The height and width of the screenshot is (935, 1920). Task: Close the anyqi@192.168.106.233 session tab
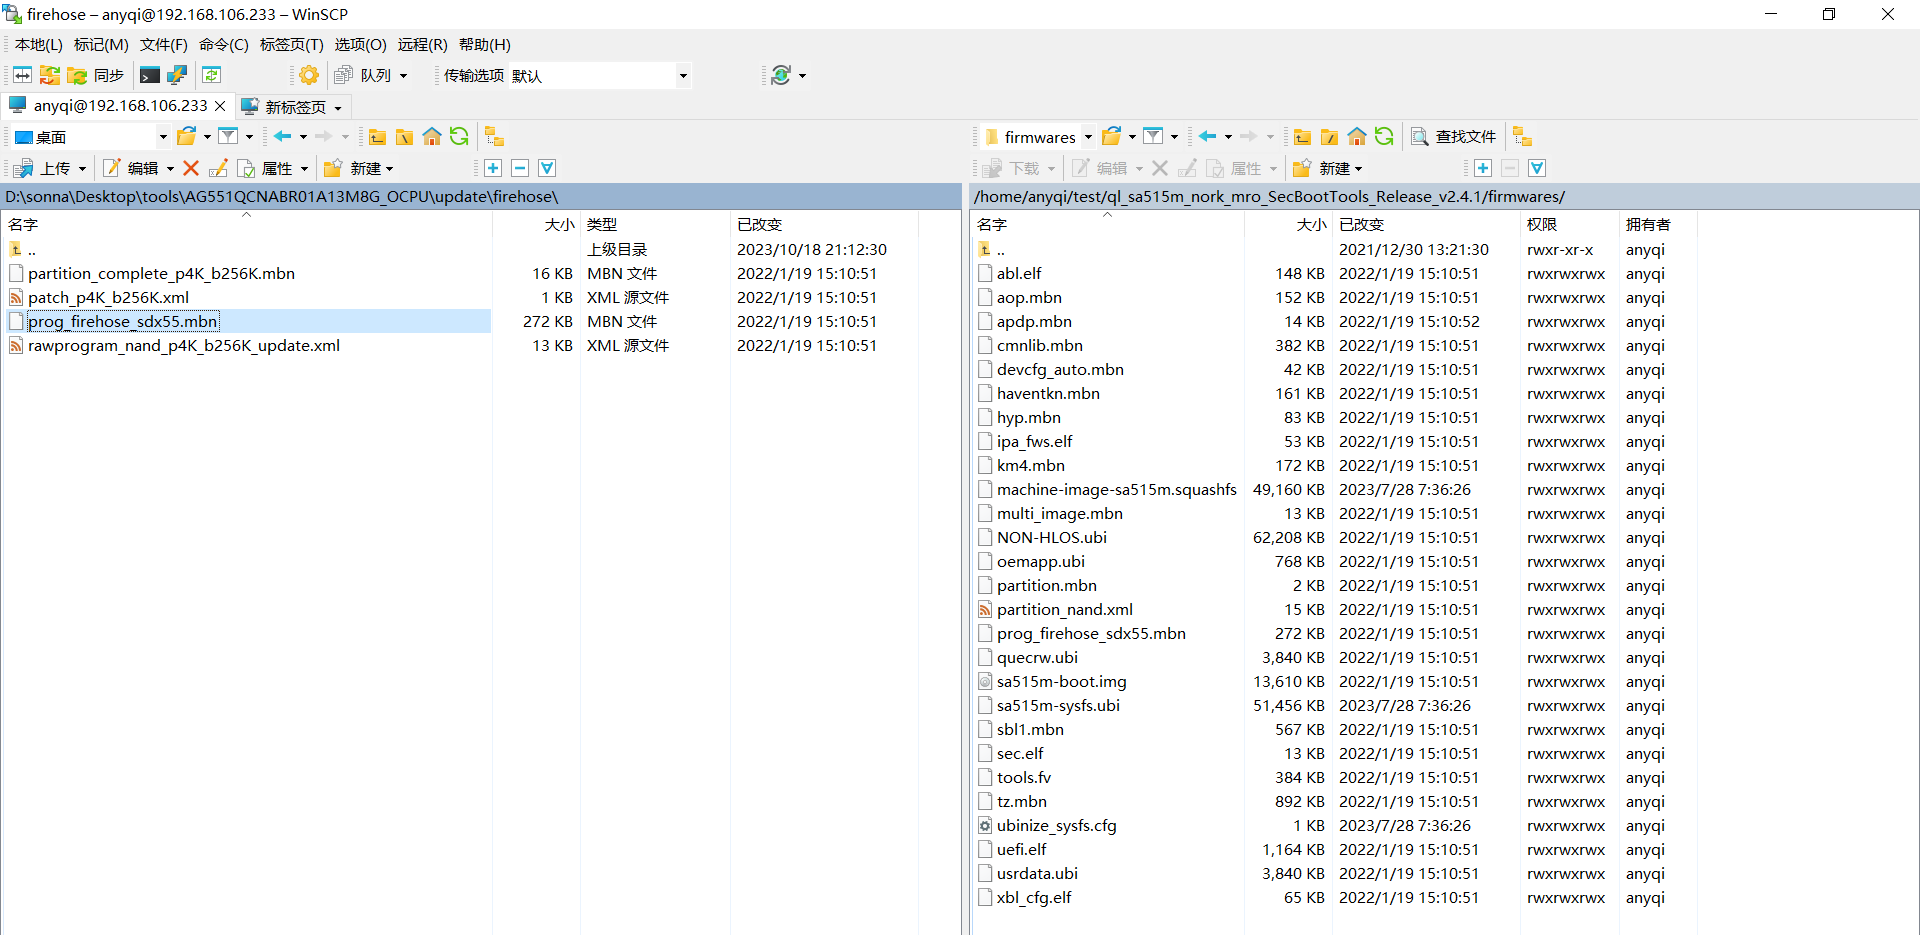pos(220,106)
